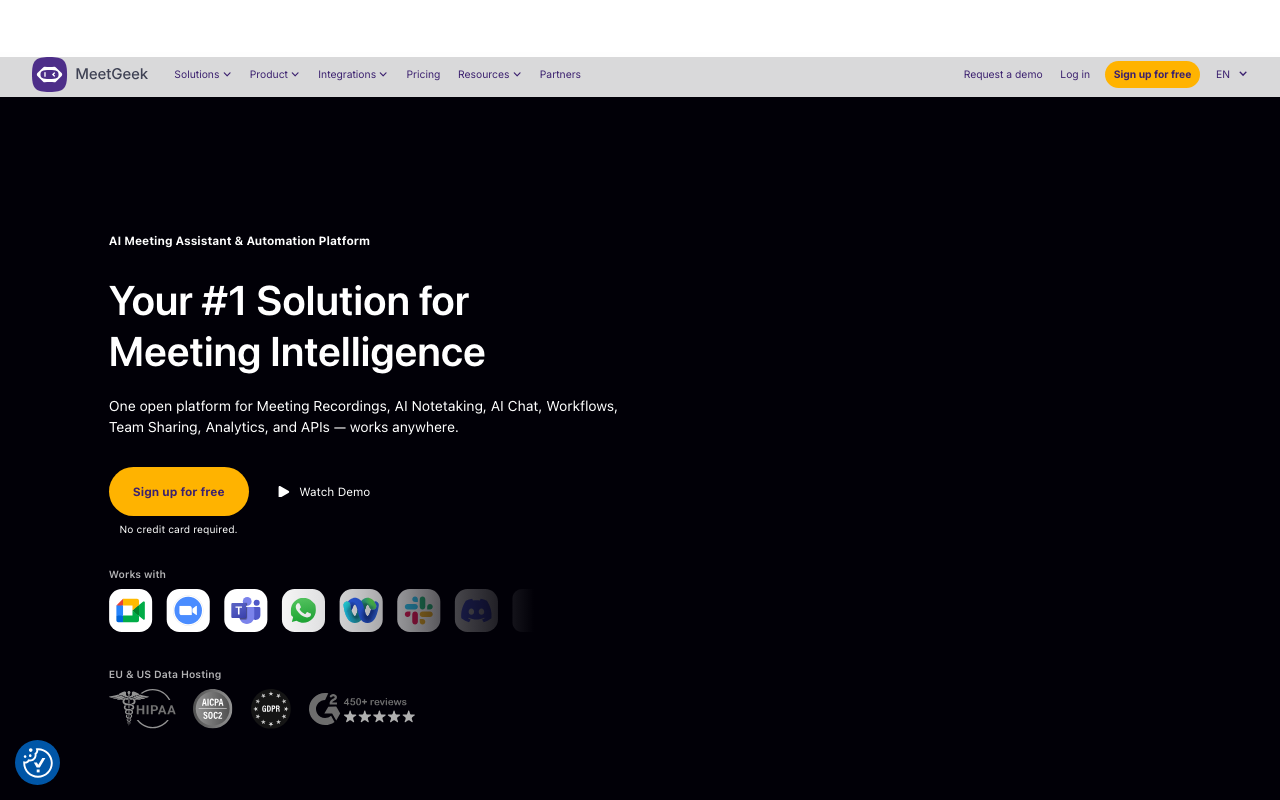Expand the Solutions dropdown
Screen dimensions: 1280x800
[x=202, y=74]
